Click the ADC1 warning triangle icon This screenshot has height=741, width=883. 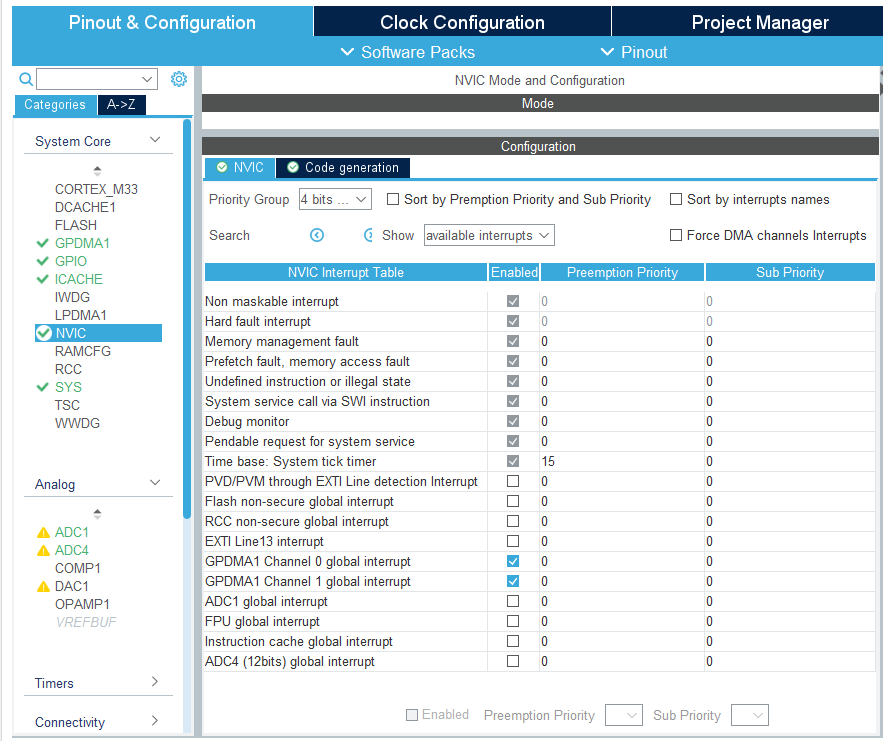[x=43, y=533]
